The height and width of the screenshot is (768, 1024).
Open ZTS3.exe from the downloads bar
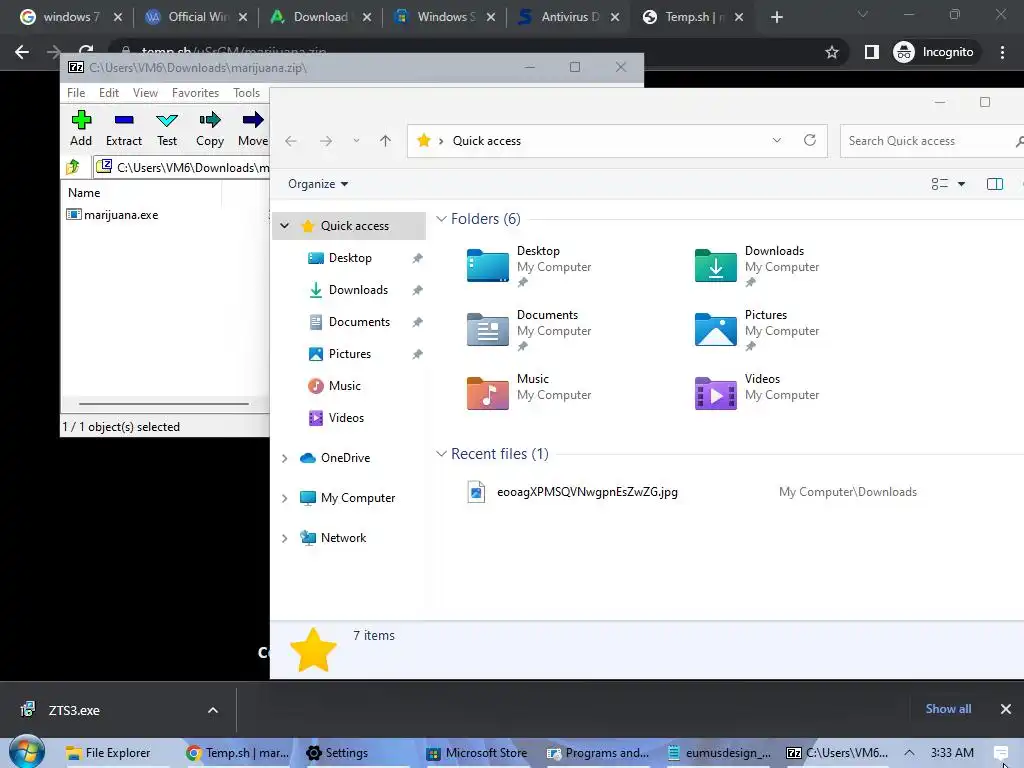(74, 710)
